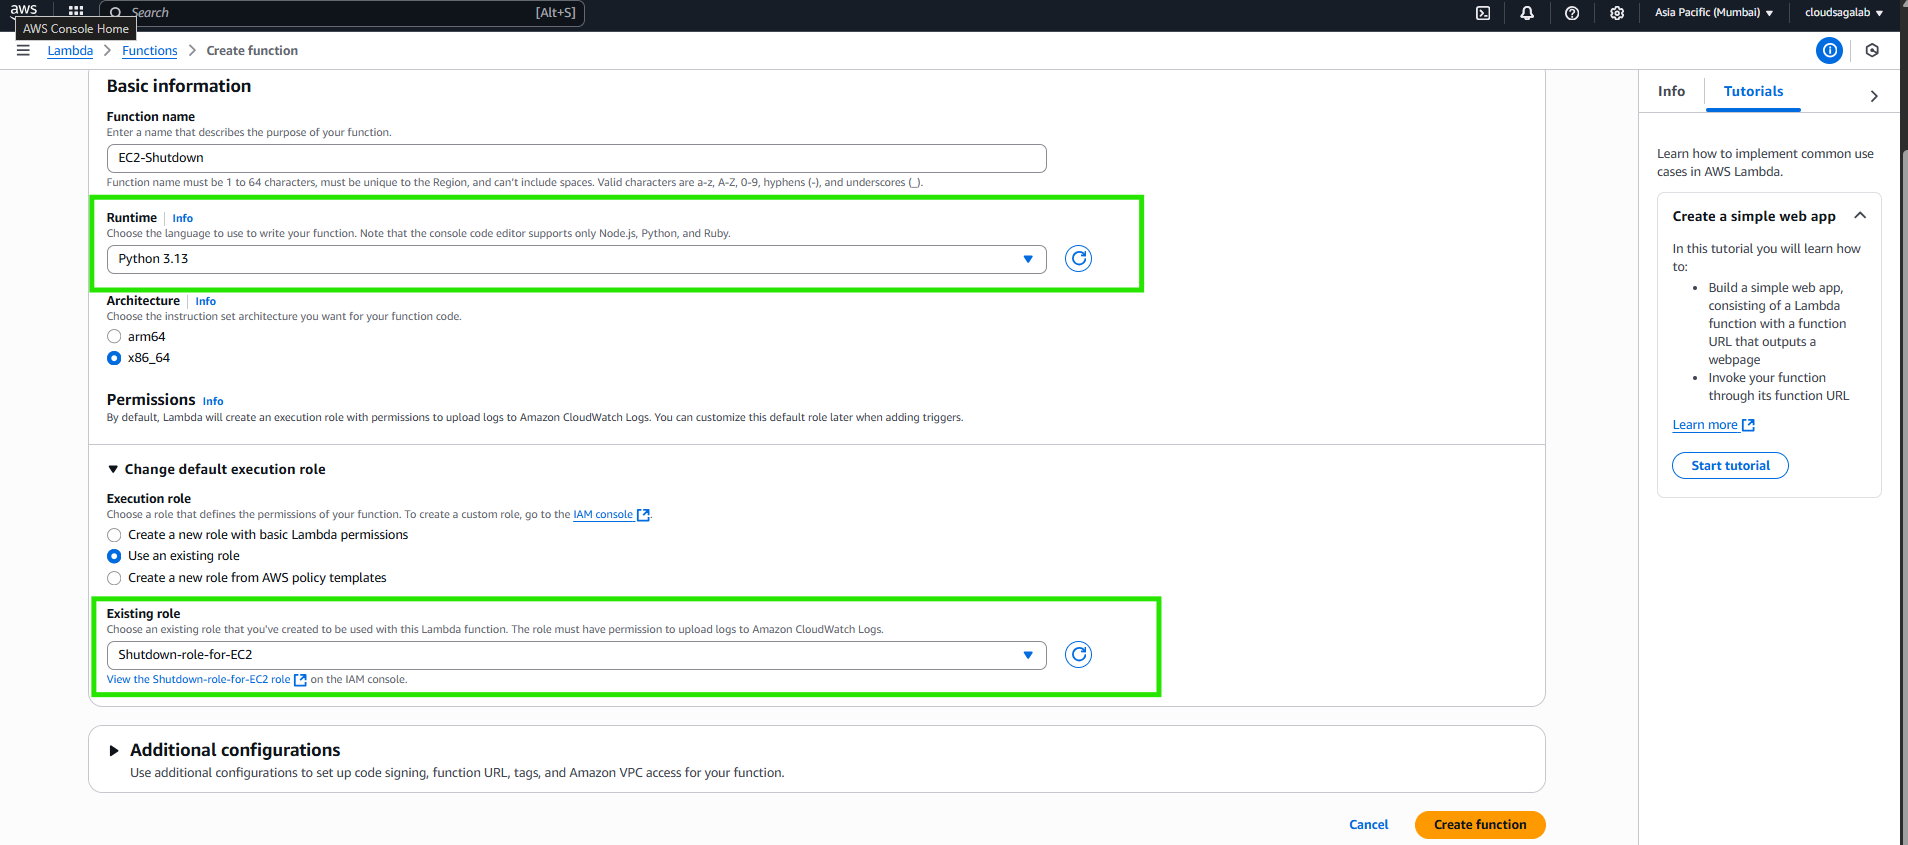This screenshot has width=1908, height=845.
Task: Open View the Shutdown-role-for-EC2 role link
Action: click(x=198, y=680)
